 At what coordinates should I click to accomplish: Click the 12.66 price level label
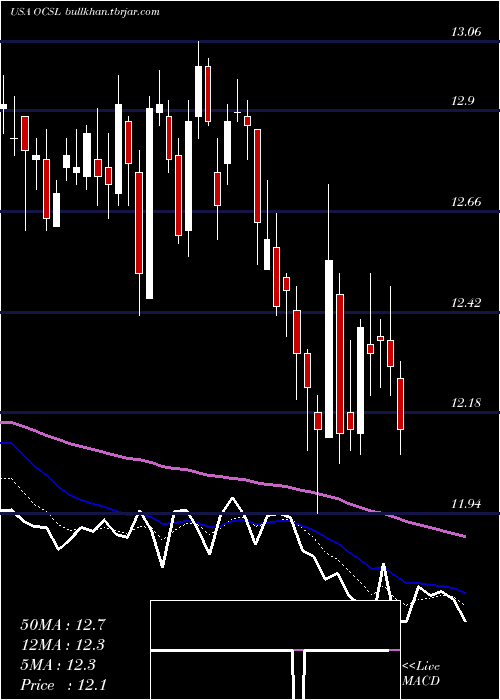coord(466,202)
